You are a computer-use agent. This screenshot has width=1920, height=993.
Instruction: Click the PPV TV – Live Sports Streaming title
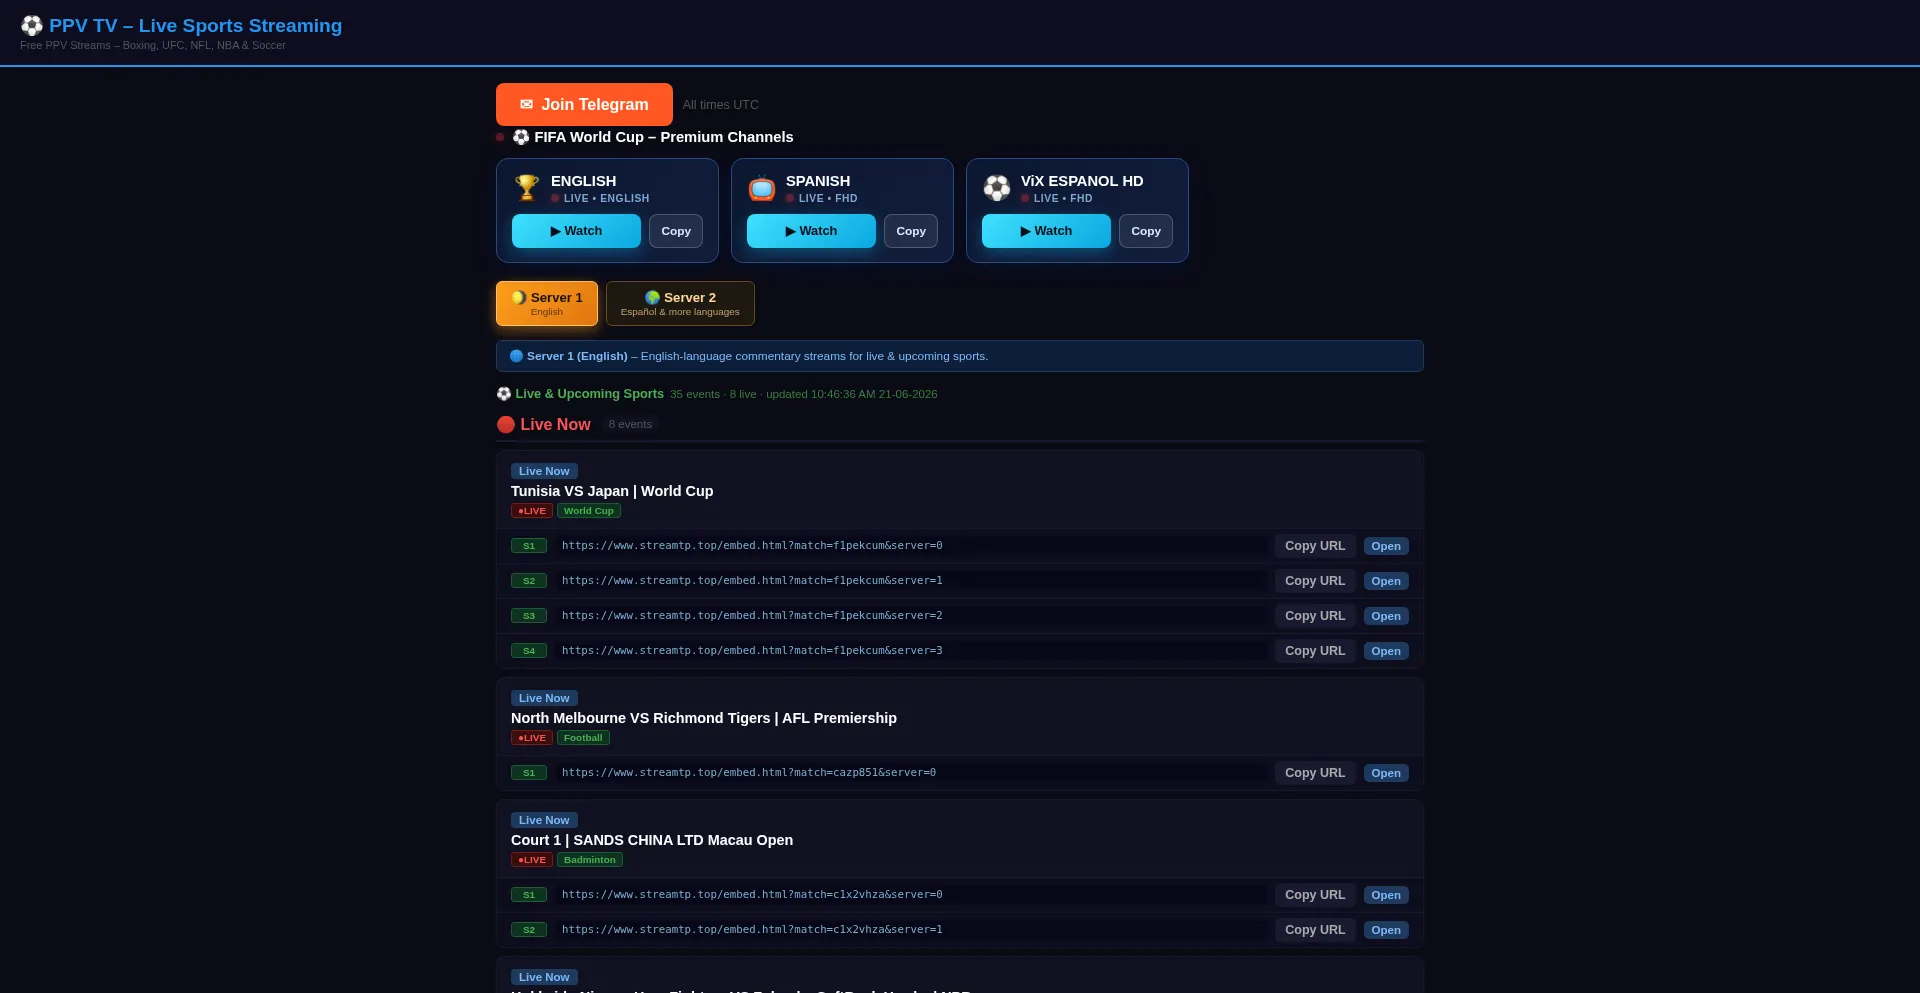click(195, 26)
